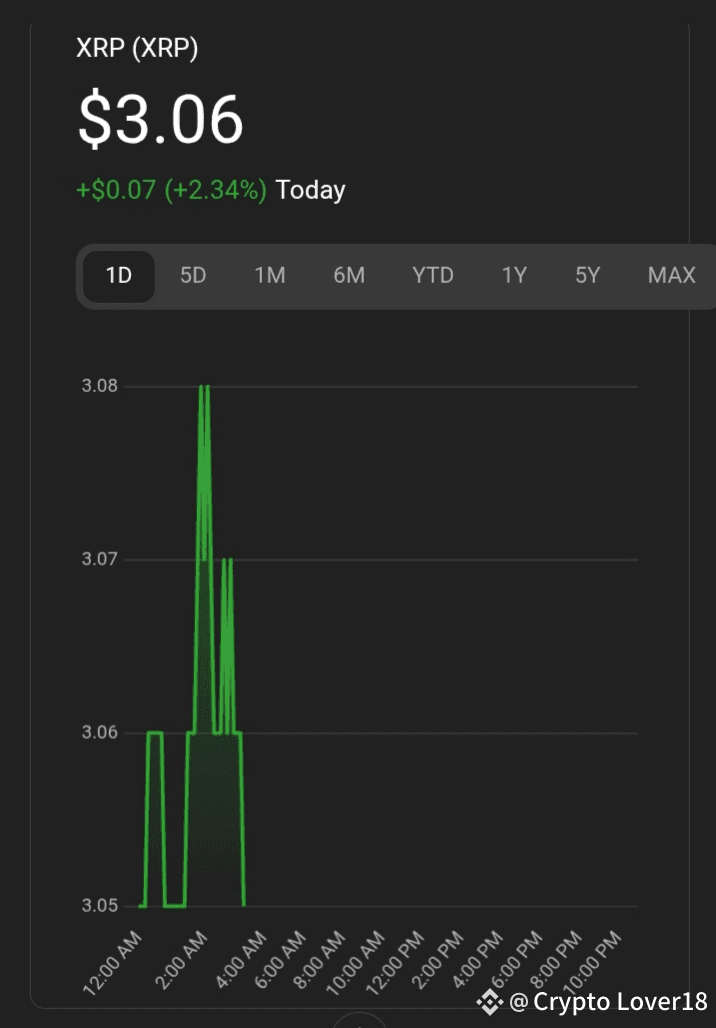The image size is (716, 1028).
Task: Click the Today label next to the change
Action: coord(311,190)
